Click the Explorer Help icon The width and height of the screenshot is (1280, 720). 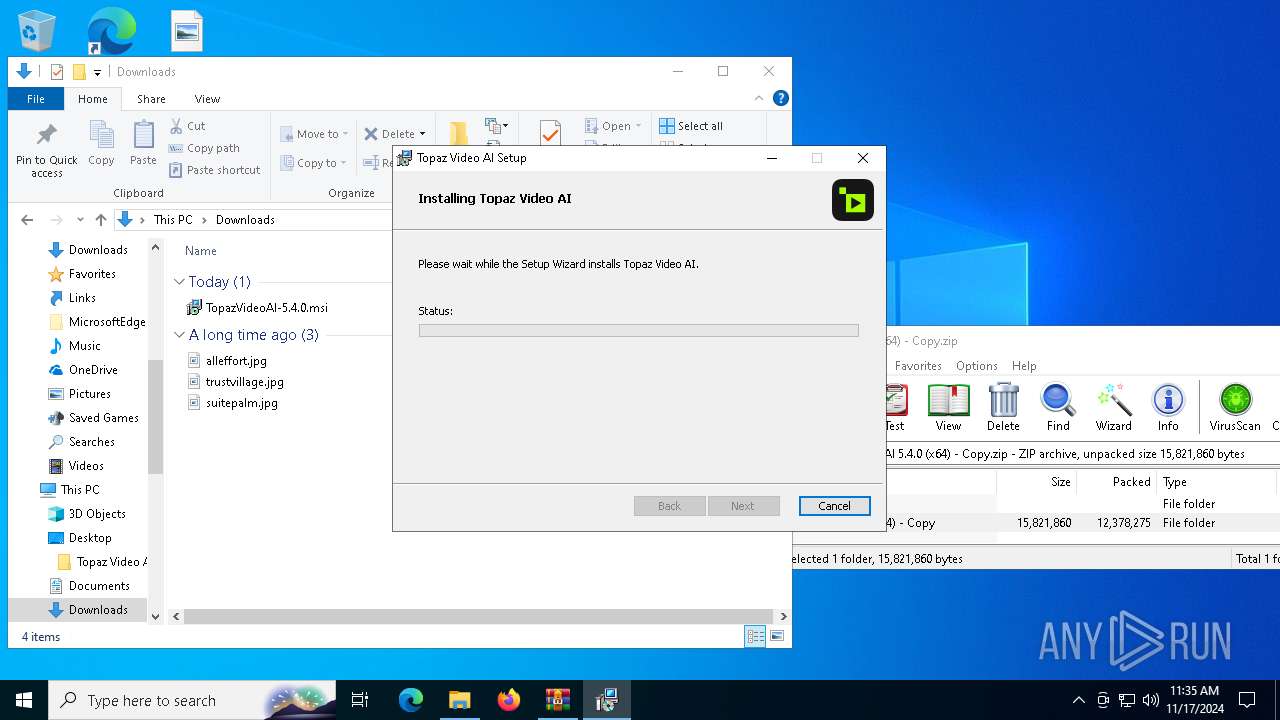click(781, 98)
